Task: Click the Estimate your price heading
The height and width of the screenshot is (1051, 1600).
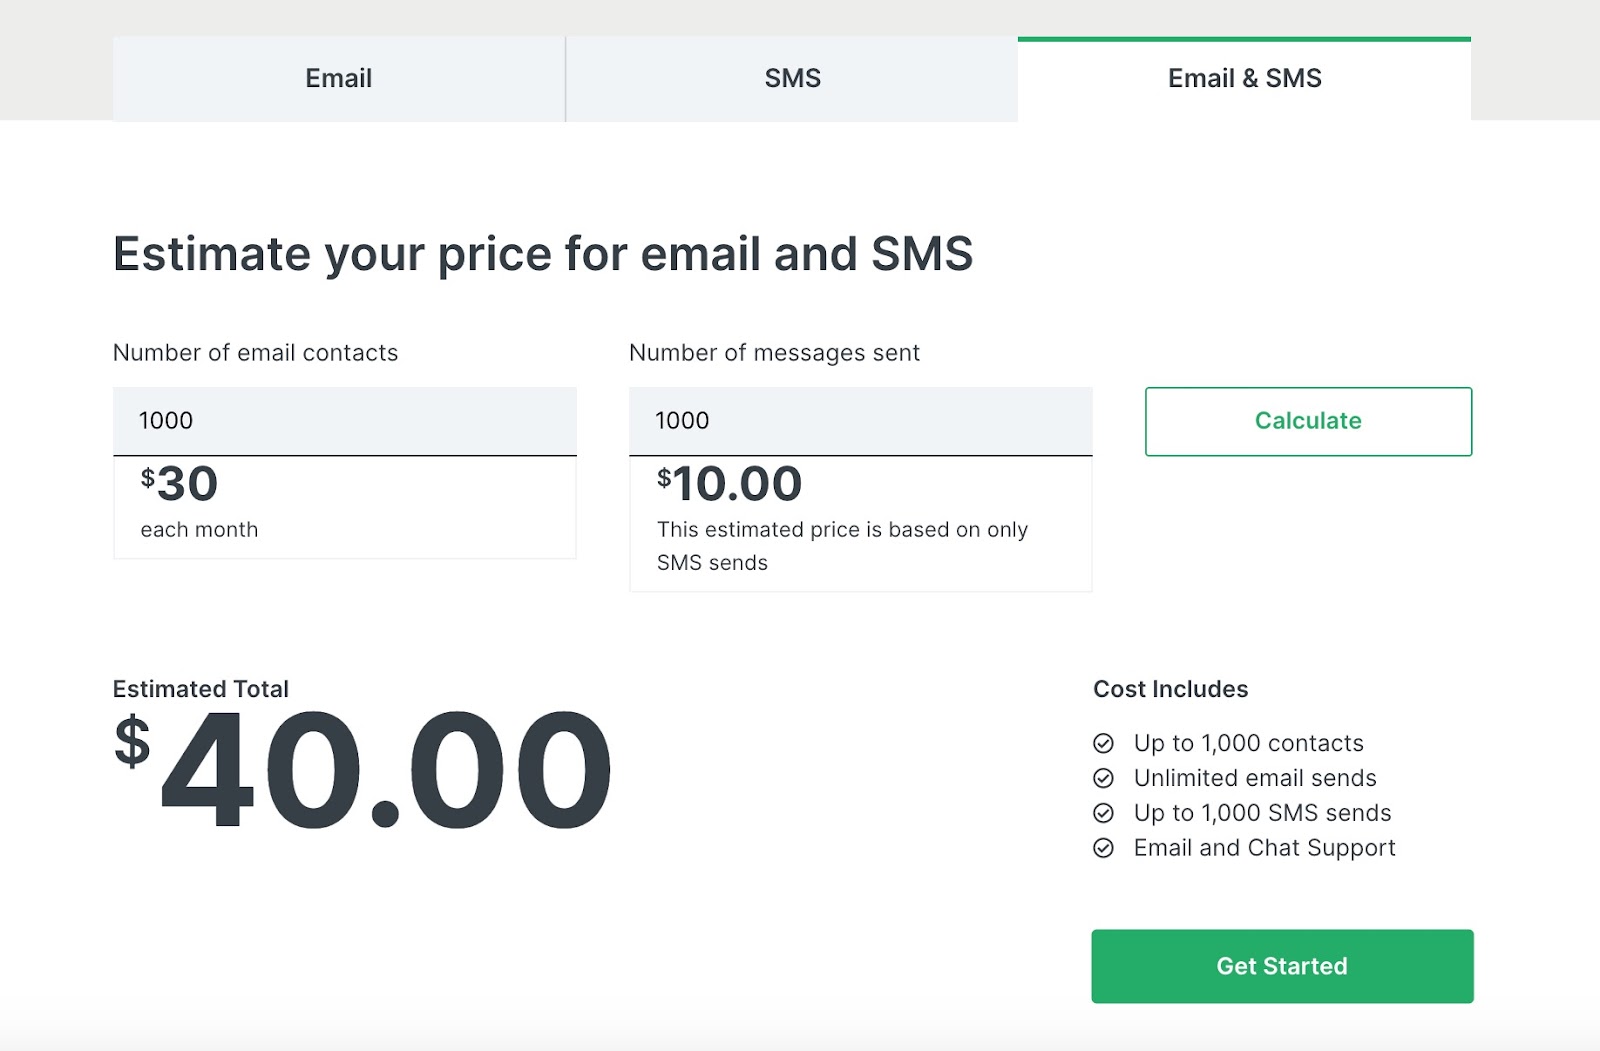Action: point(542,254)
